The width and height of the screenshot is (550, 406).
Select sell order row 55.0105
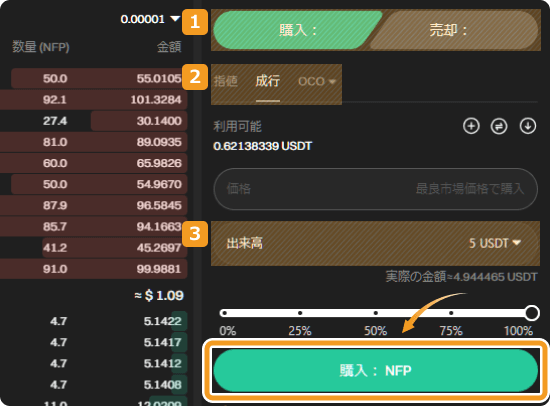[94, 78]
